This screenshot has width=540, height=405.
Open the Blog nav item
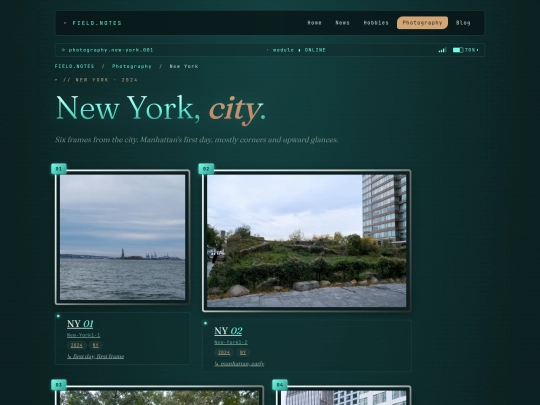coord(463,23)
